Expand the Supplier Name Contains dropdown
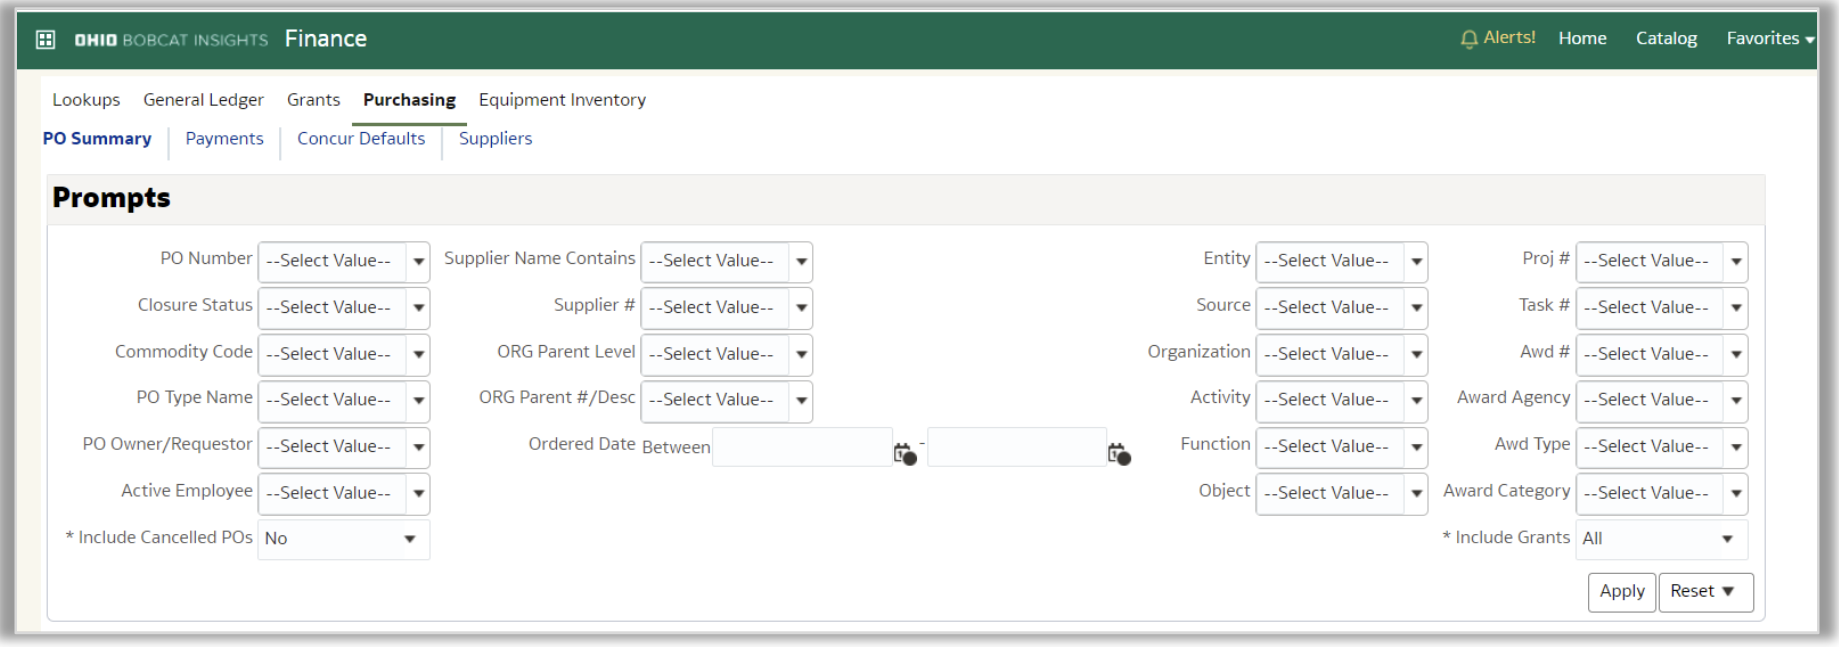 click(x=801, y=261)
